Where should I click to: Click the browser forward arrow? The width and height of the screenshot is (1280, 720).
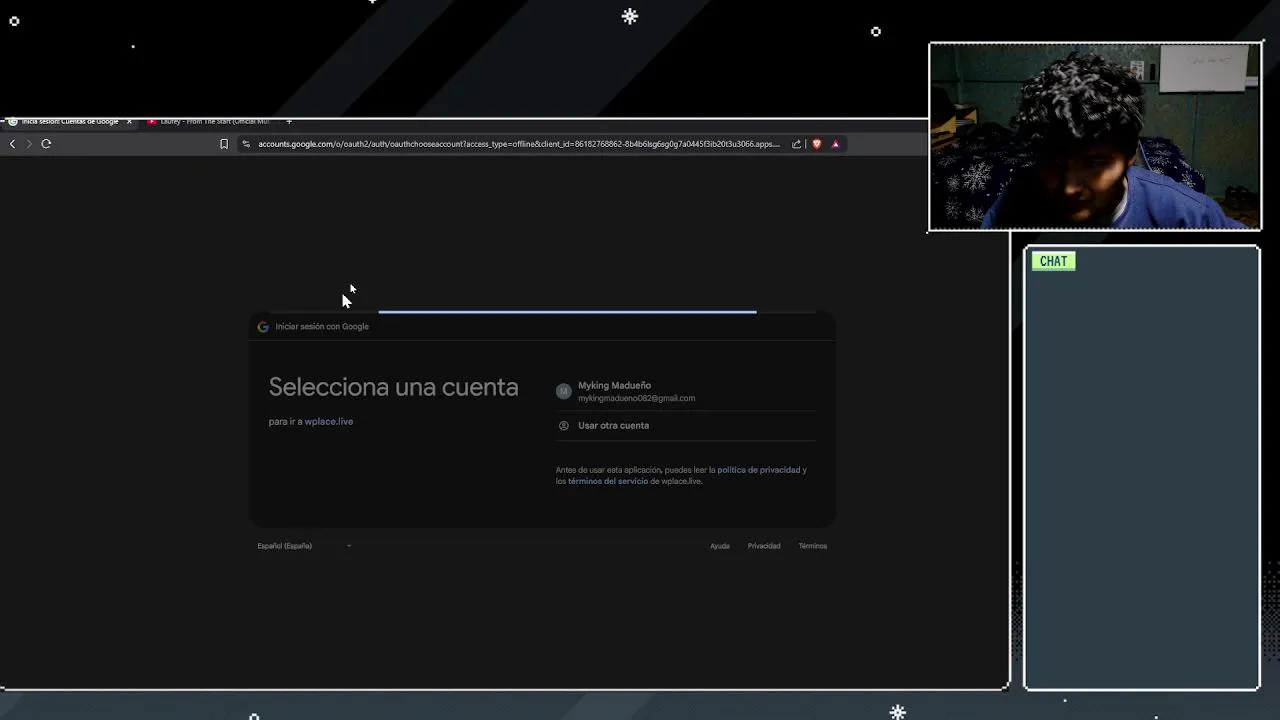(x=29, y=144)
